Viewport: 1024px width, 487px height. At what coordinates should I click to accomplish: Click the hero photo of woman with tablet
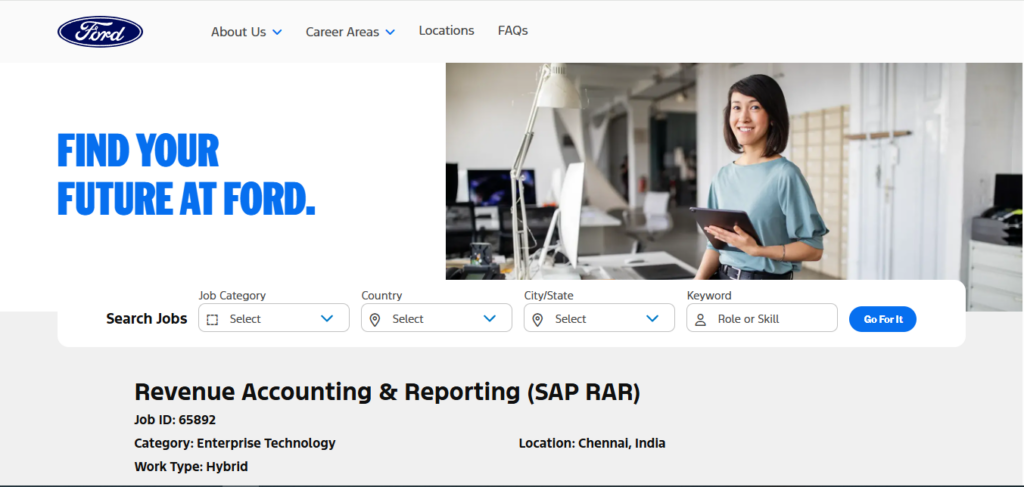(x=735, y=172)
